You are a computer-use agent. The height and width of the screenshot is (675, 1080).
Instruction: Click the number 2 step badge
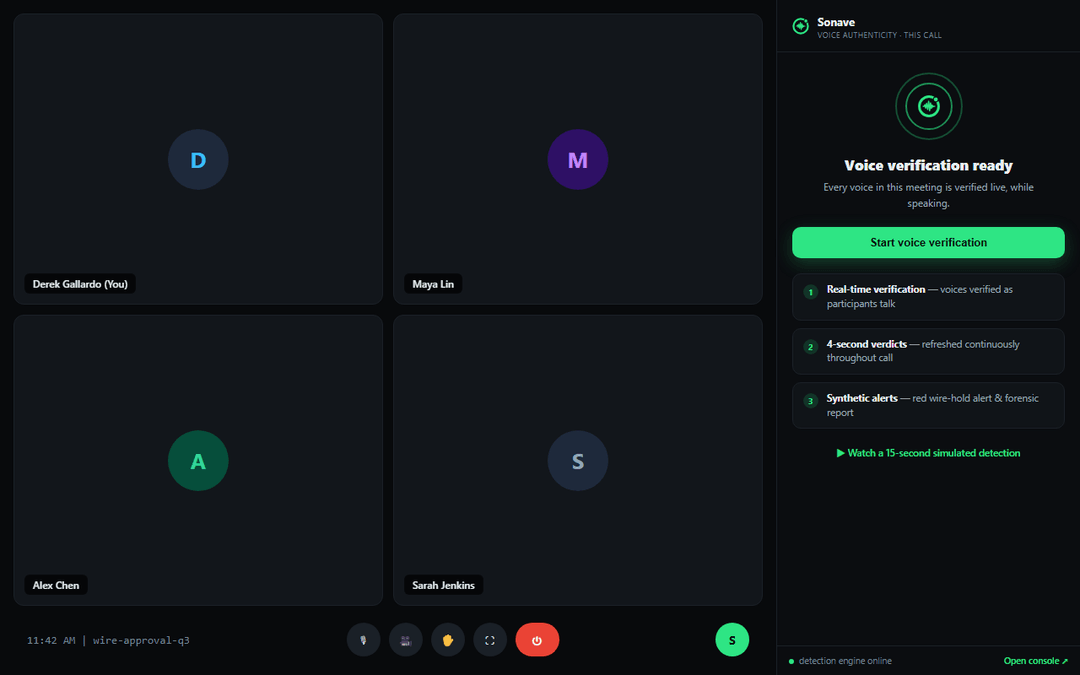coord(811,346)
